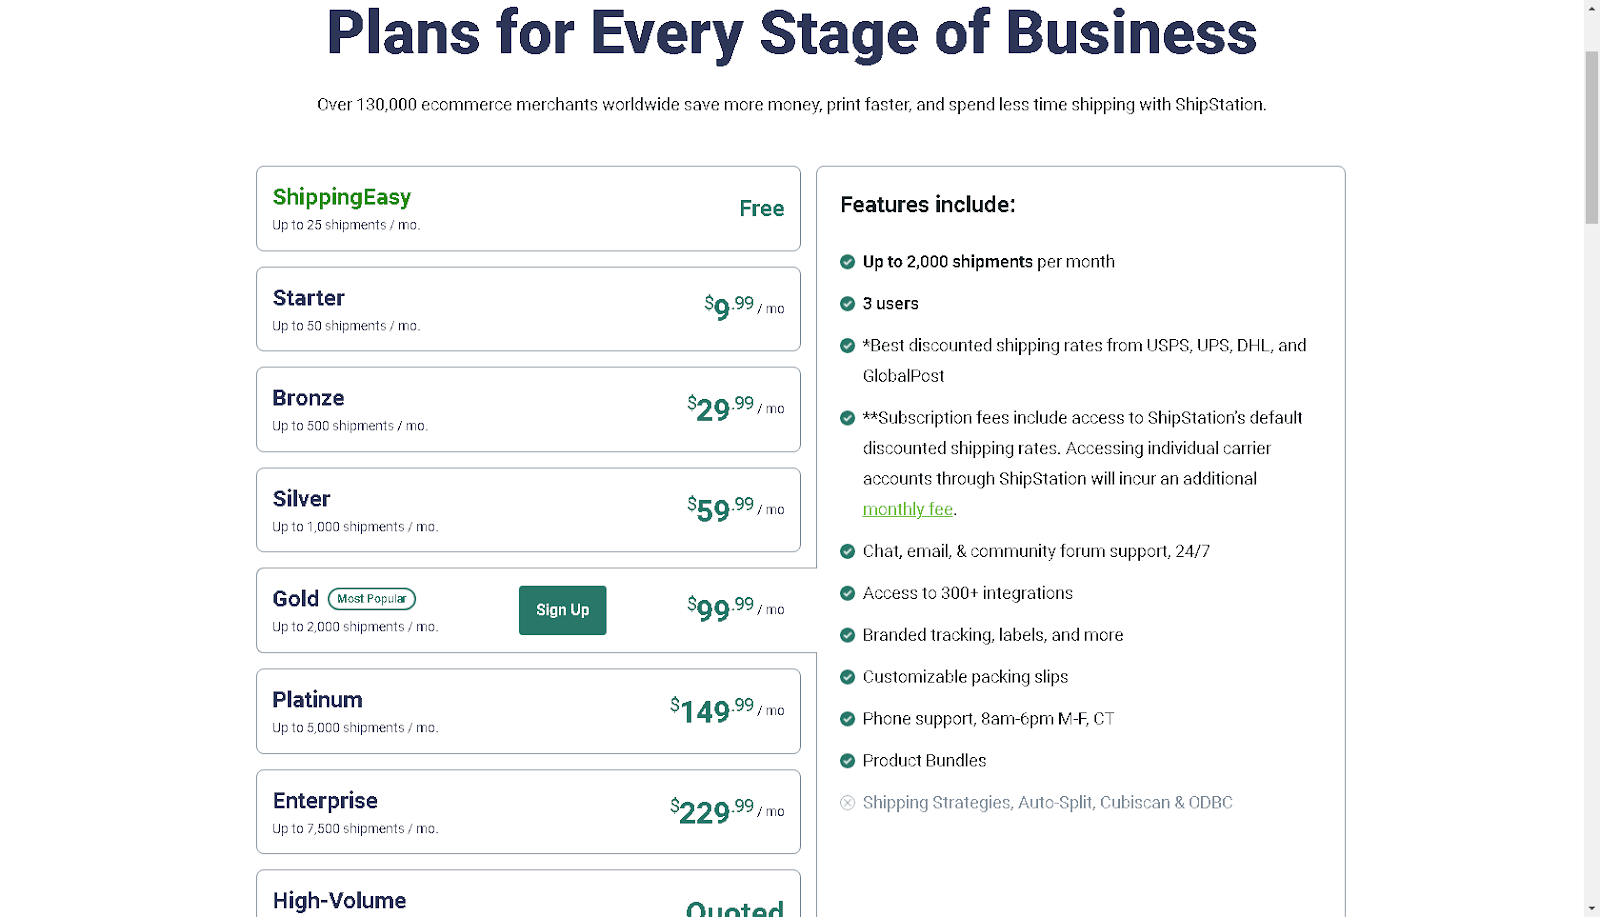Click the Most Popular badge on Gold

(x=372, y=599)
